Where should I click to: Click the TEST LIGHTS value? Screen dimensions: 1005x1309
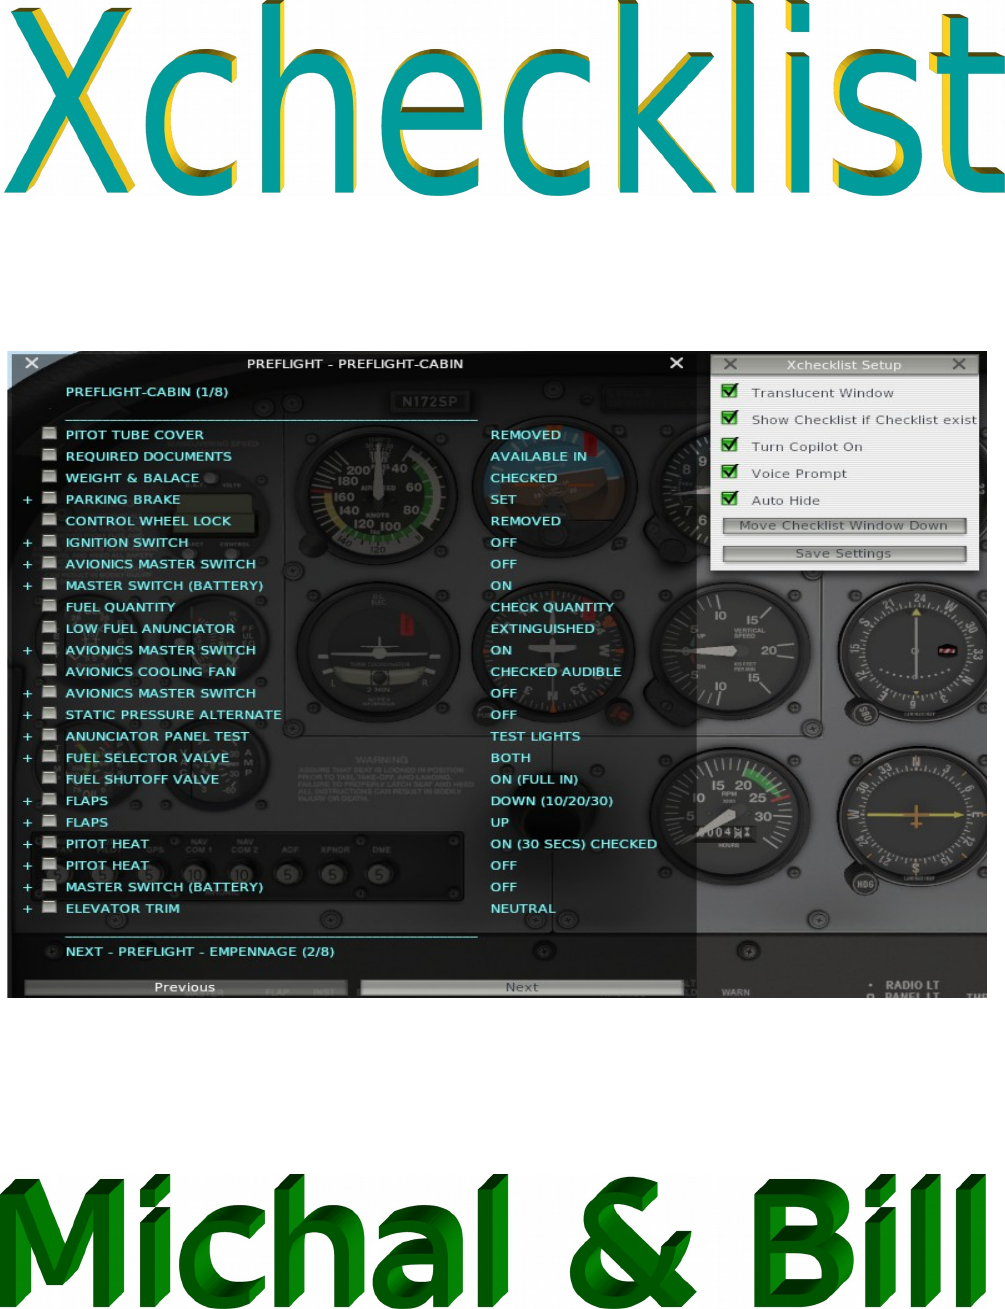tap(536, 736)
